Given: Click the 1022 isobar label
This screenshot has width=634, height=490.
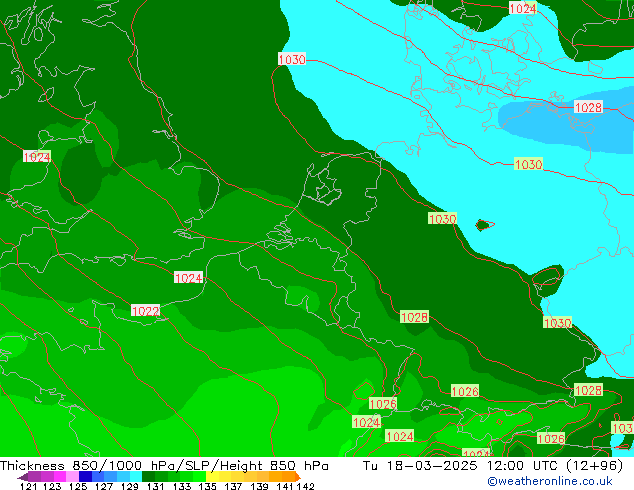Looking at the screenshot, I should pos(146,311).
